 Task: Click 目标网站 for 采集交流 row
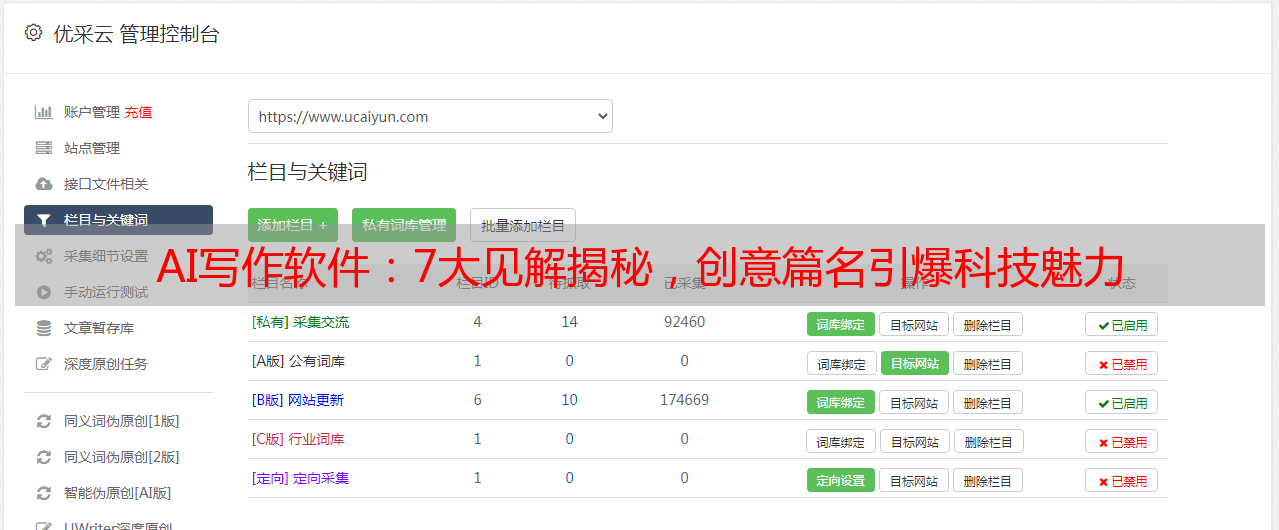click(914, 324)
